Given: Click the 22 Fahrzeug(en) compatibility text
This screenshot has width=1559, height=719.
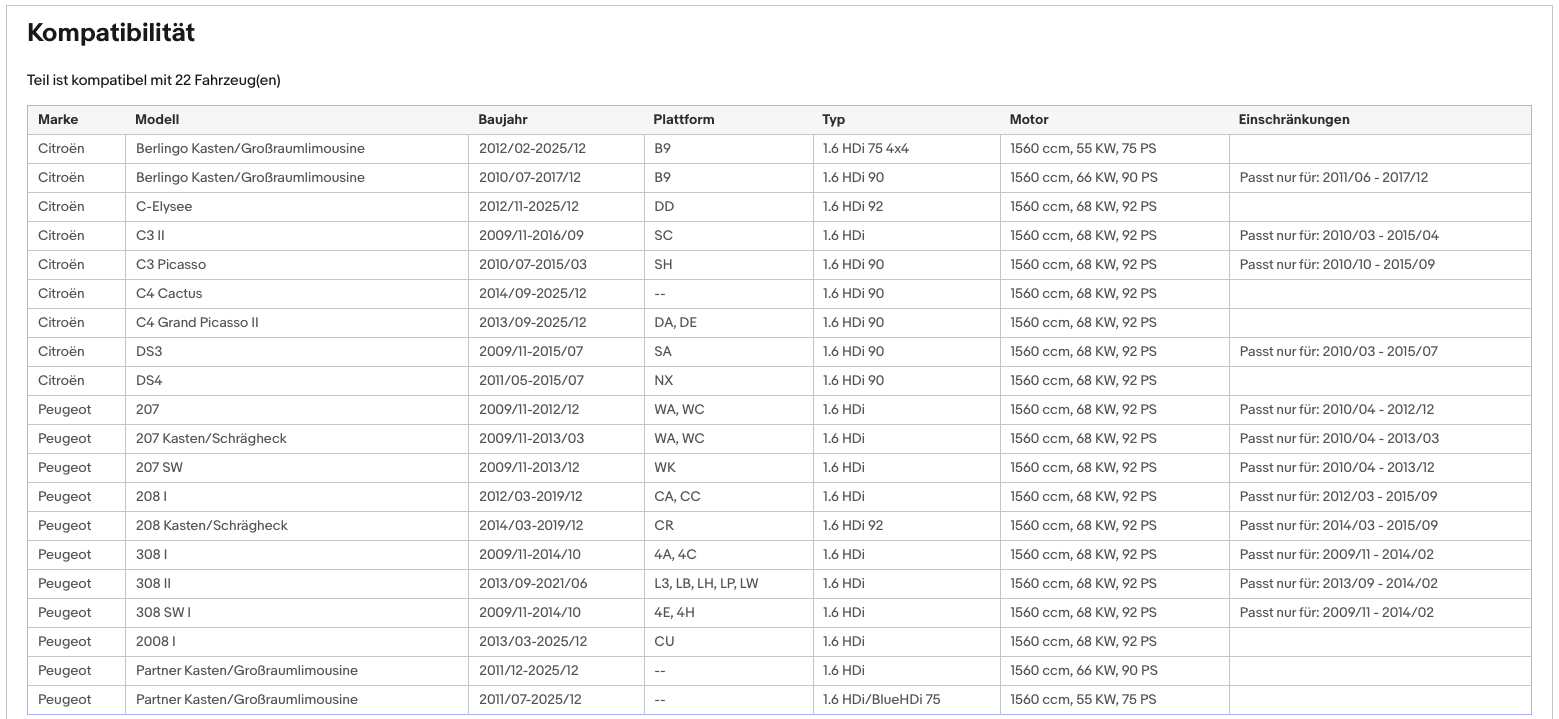Looking at the screenshot, I should 228,80.
